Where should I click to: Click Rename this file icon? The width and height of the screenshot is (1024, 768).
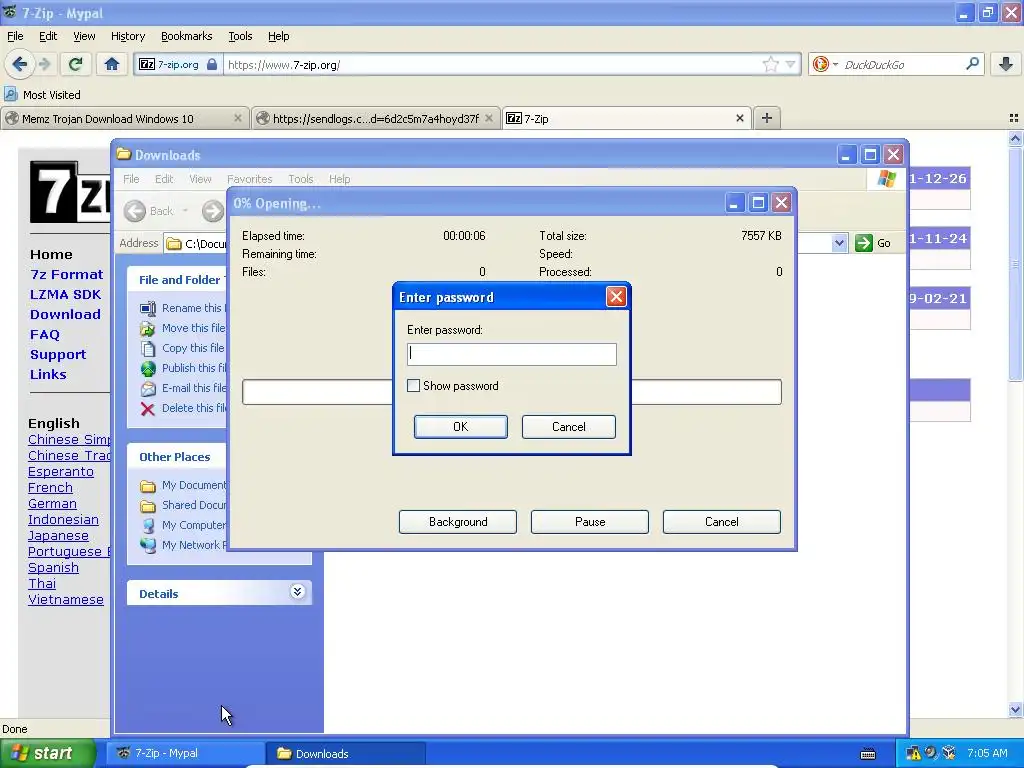pyautogui.click(x=148, y=308)
